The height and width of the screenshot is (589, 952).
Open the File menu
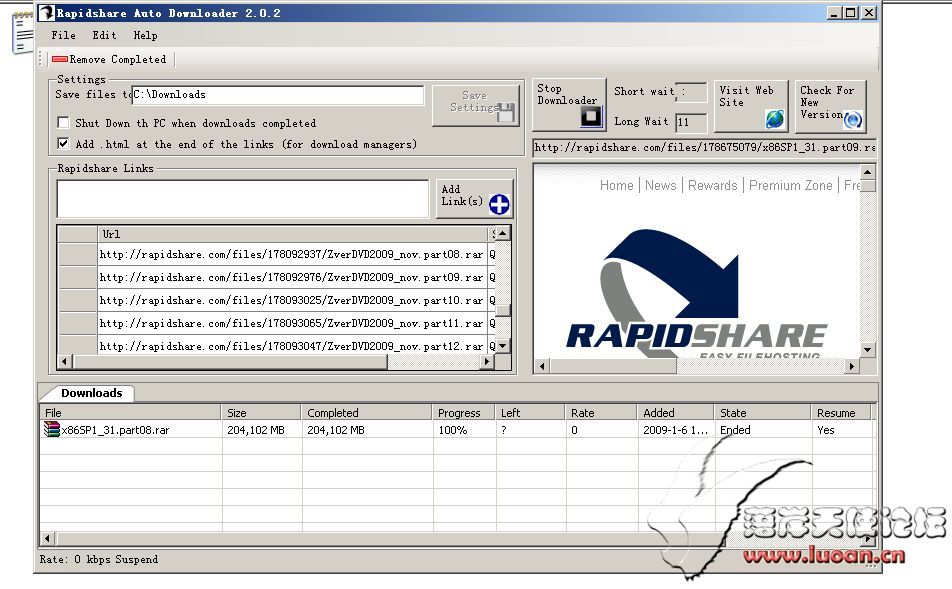[x=63, y=35]
